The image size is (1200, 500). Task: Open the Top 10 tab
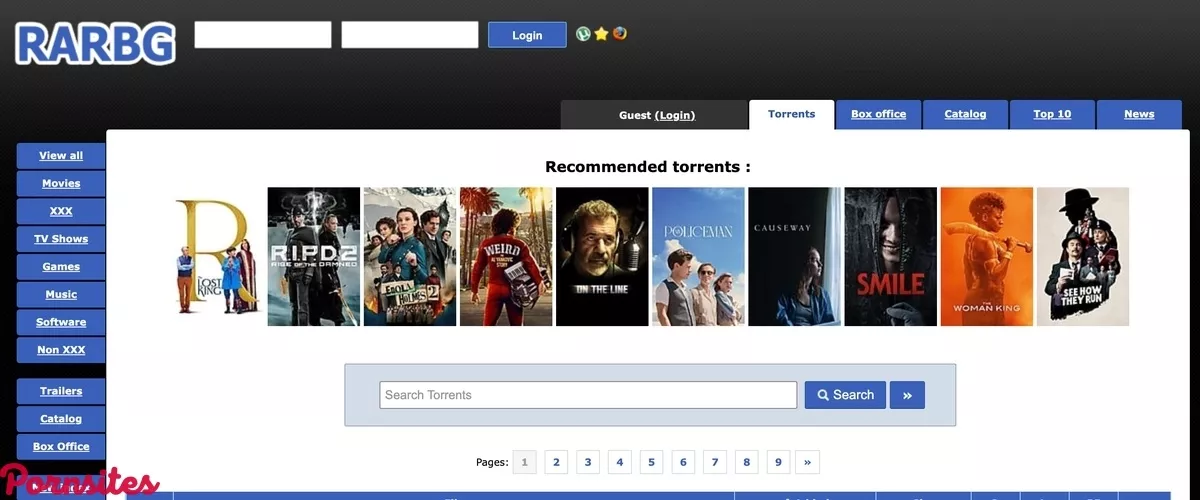pyautogui.click(x=1052, y=114)
